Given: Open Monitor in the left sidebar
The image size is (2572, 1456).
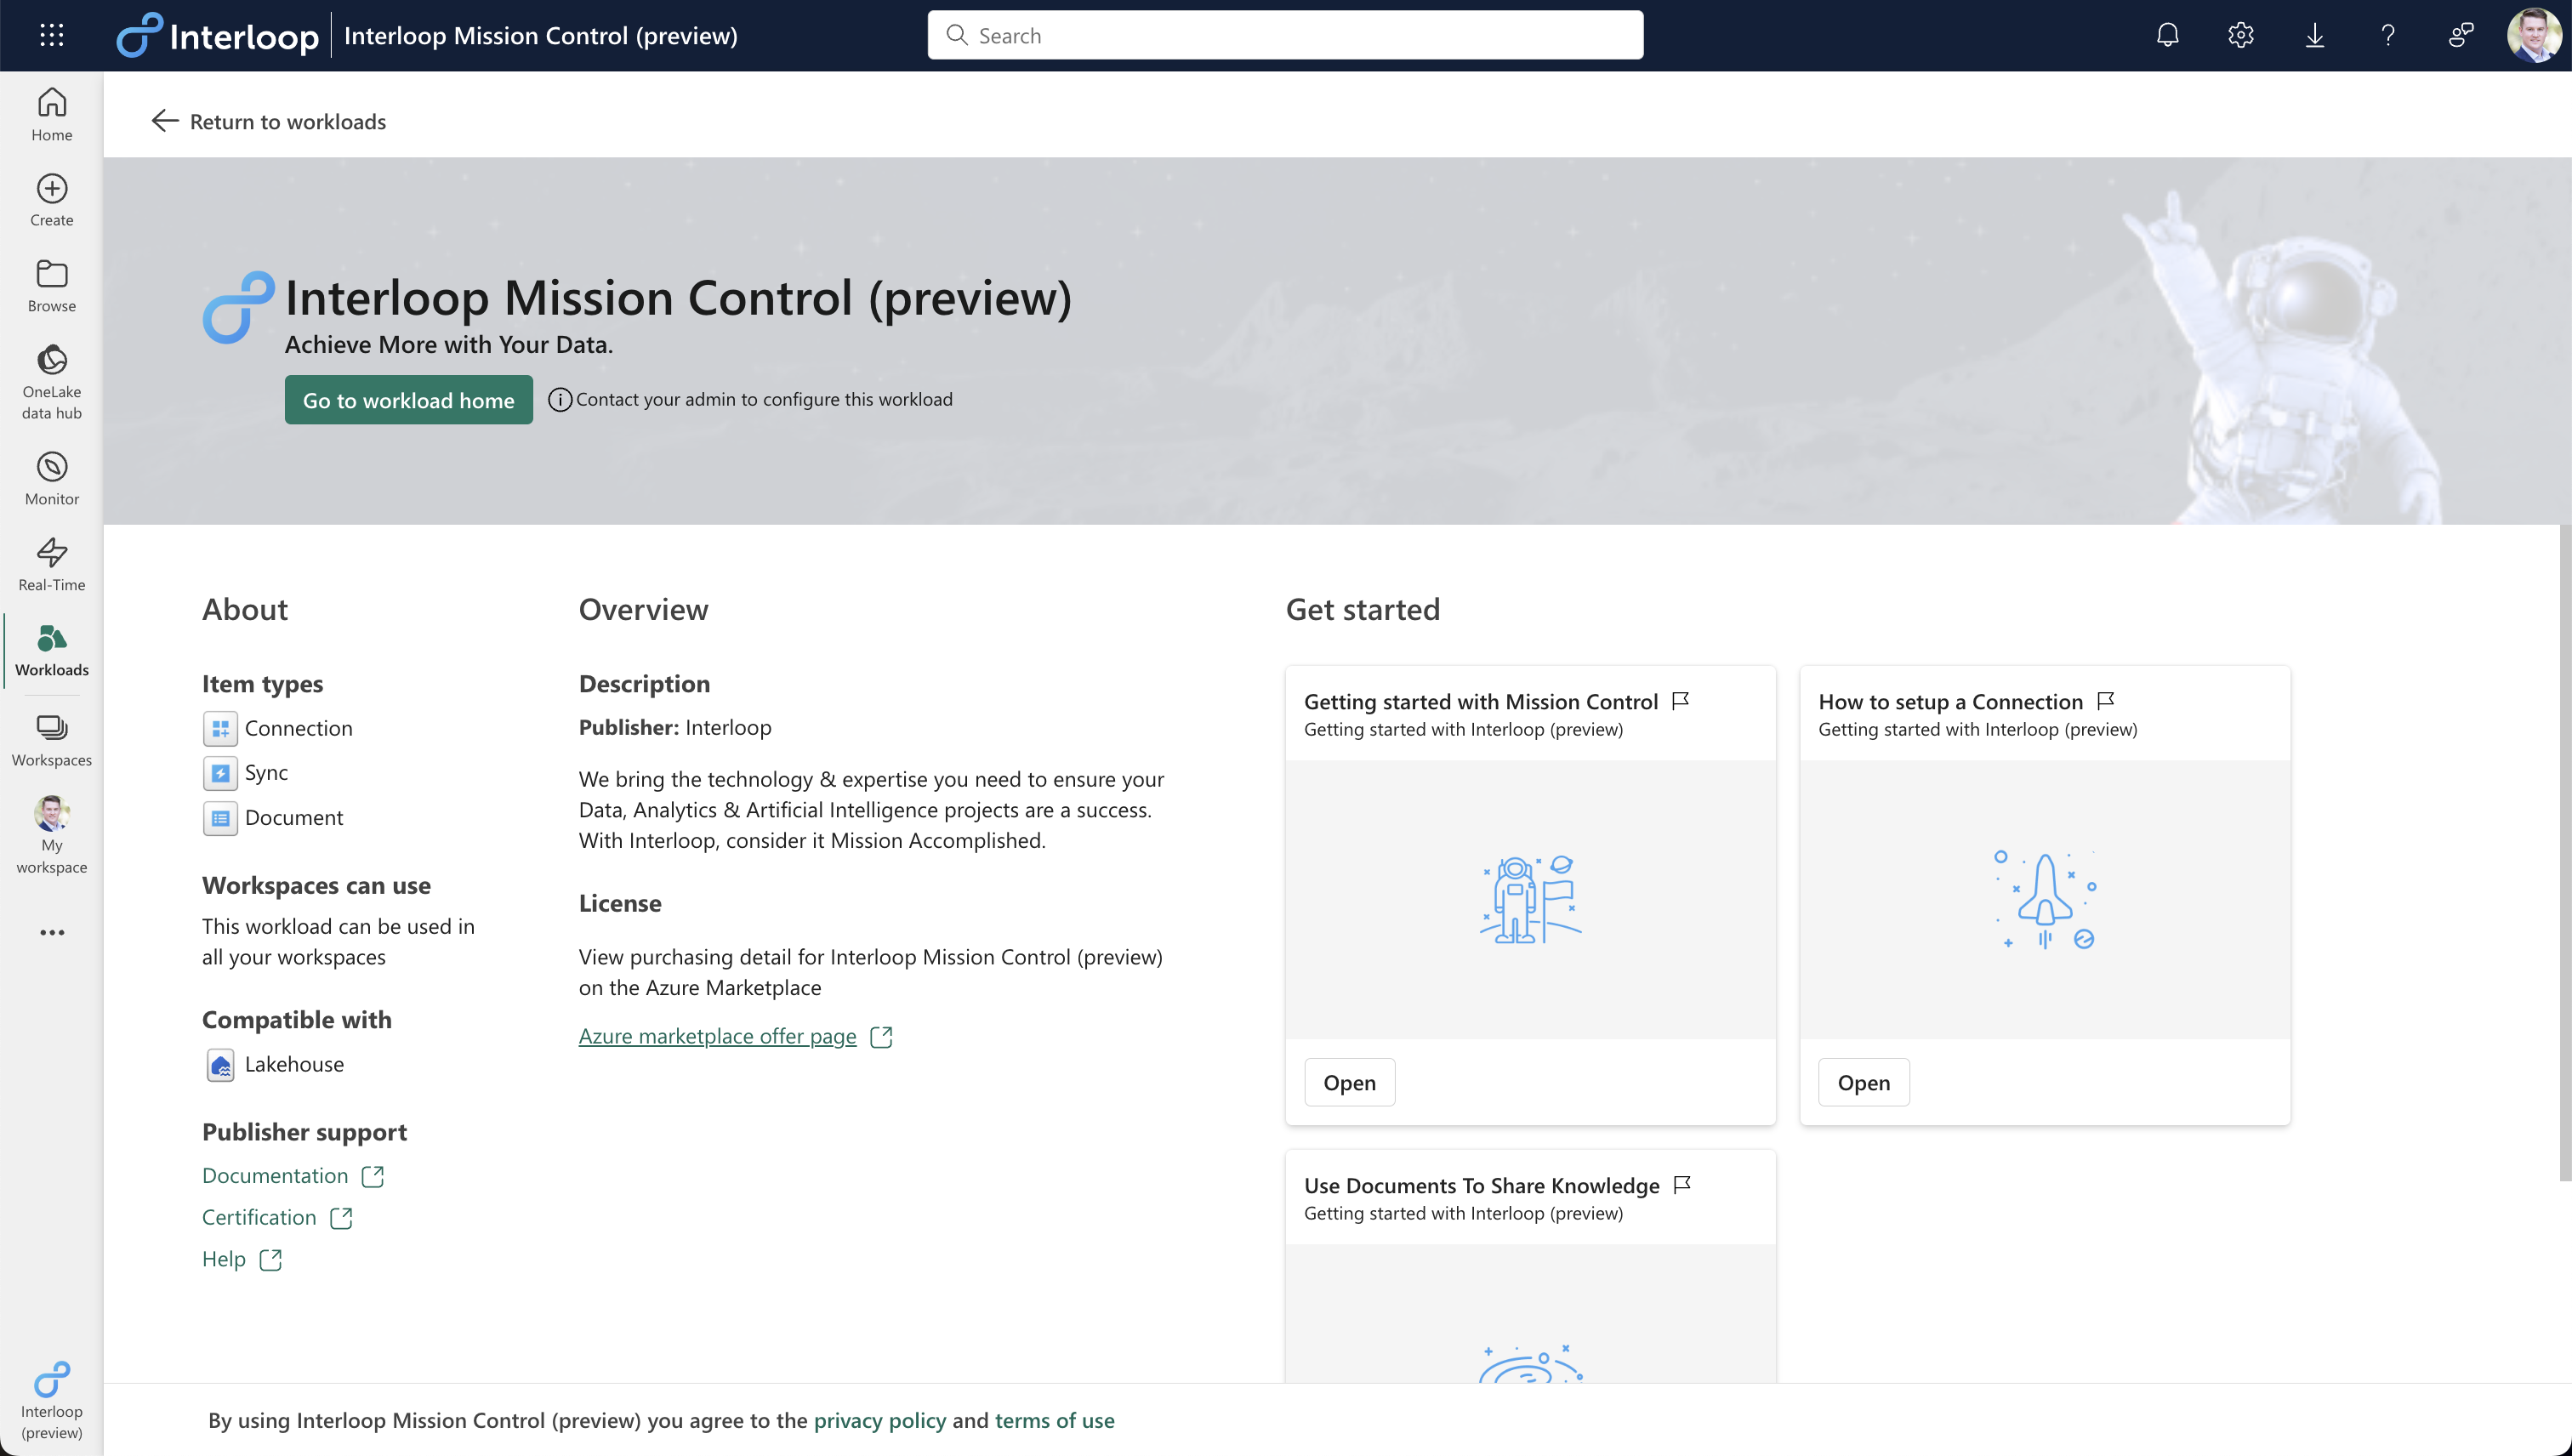Looking at the screenshot, I should 51,478.
